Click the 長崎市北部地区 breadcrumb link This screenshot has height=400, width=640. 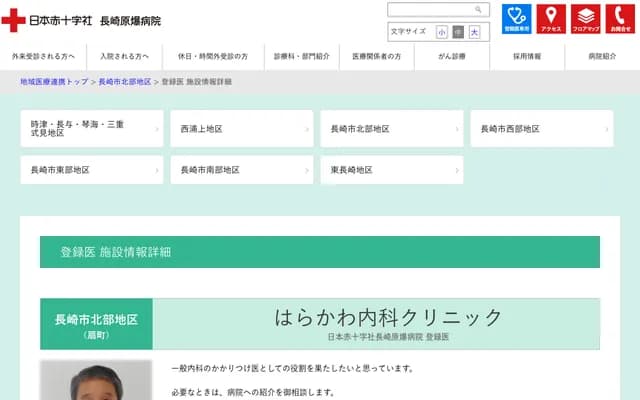[125, 81]
